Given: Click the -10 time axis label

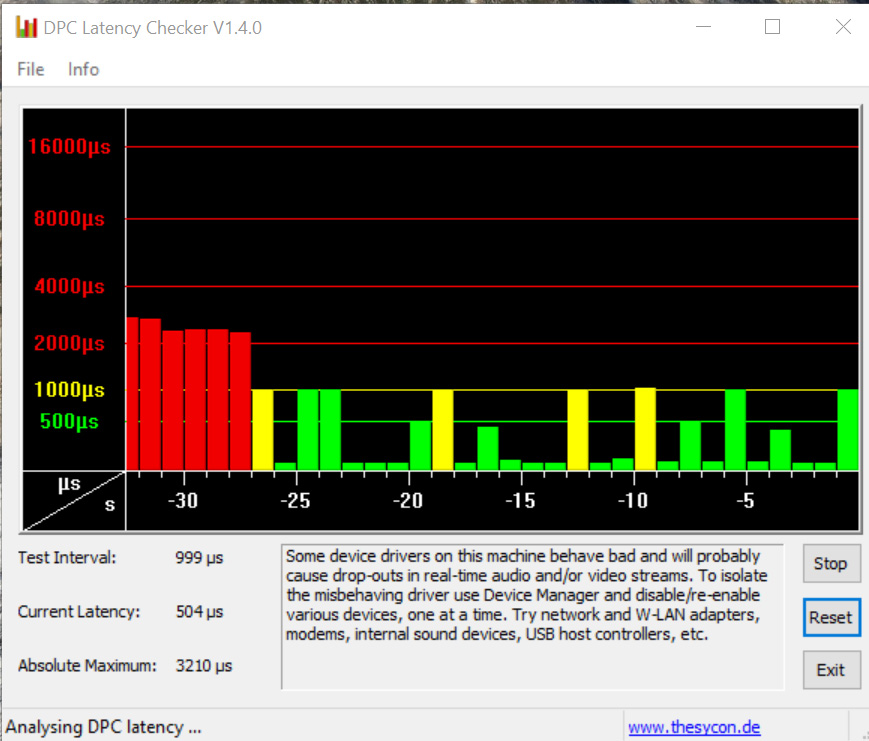Looking at the screenshot, I should [x=633, y=501].
